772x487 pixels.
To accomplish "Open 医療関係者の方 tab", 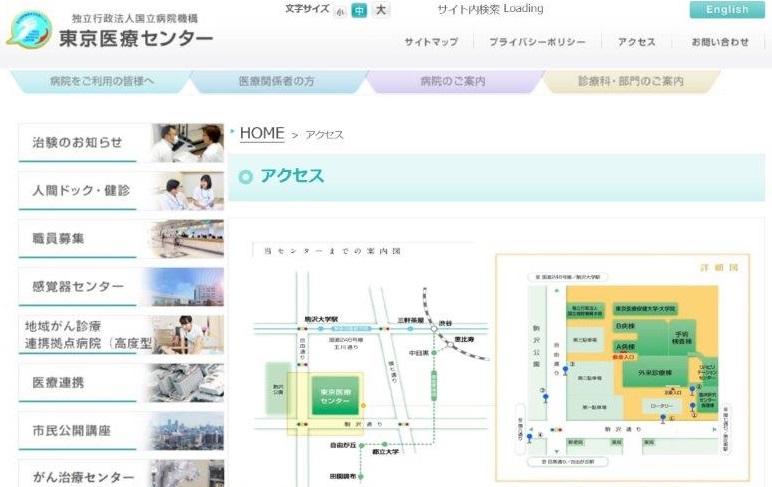I will [276, 81].
